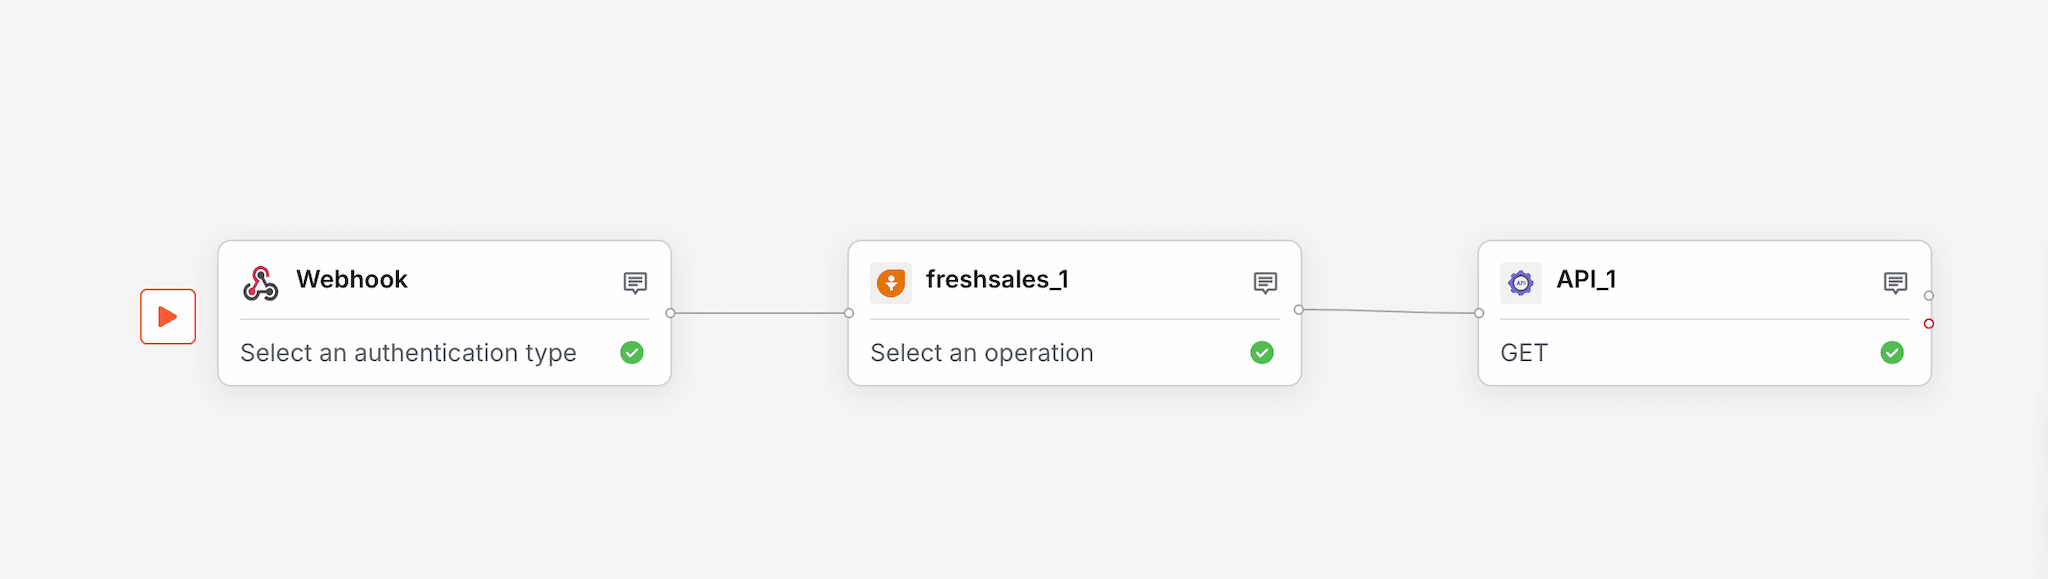
Task: Click the freshsales_1 orange app icon
Action: (891, 283)
